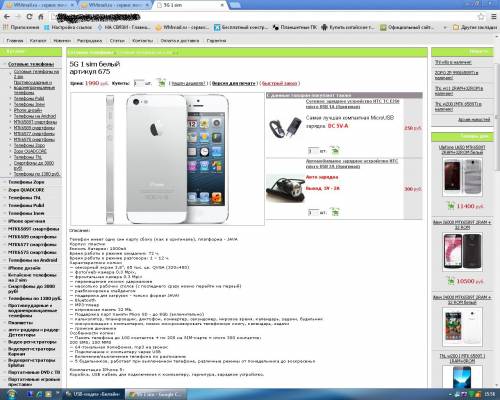Close the '5G 1 sim' tab
The height and width of the screenshot is (400, 500).
[x=222, y=5]
